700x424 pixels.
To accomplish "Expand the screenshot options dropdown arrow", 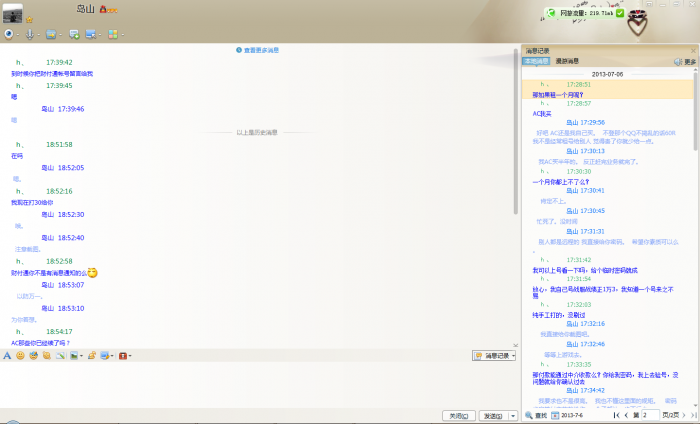I will [112, 356].
